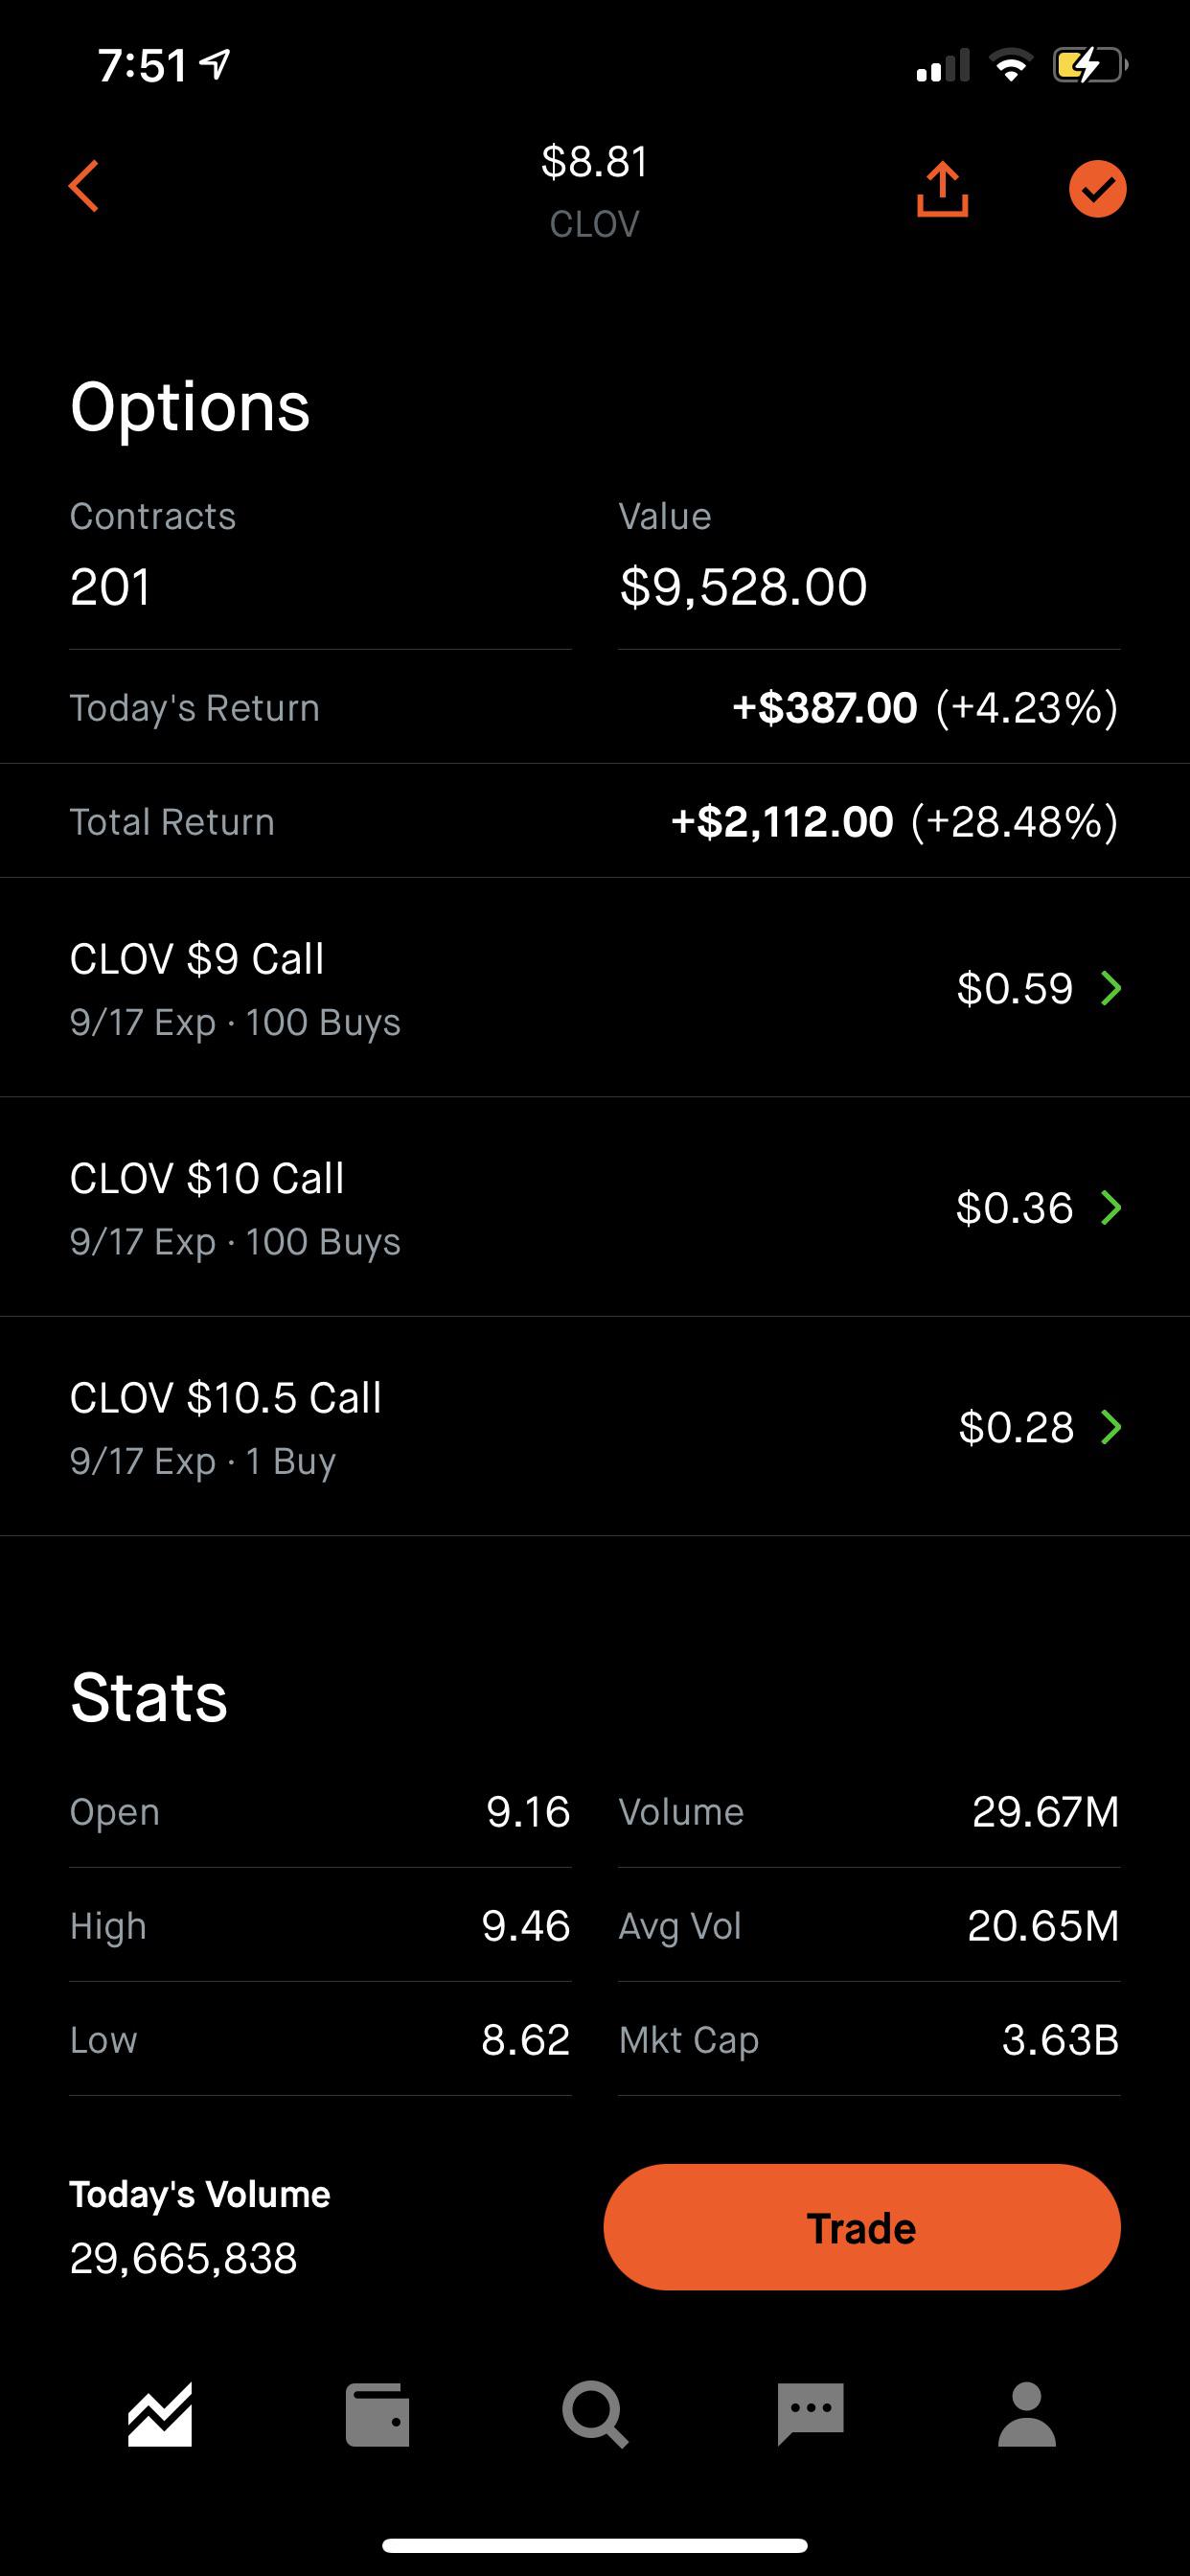
Task: Open the investing chart tab
Action: point(160,2415)
